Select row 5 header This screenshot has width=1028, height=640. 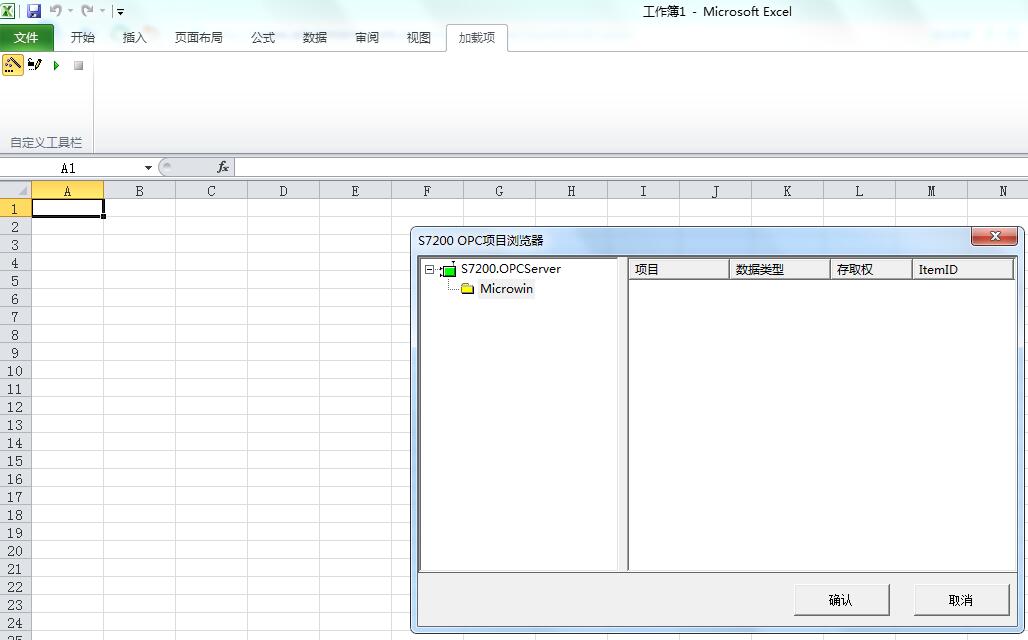(15, 281)
